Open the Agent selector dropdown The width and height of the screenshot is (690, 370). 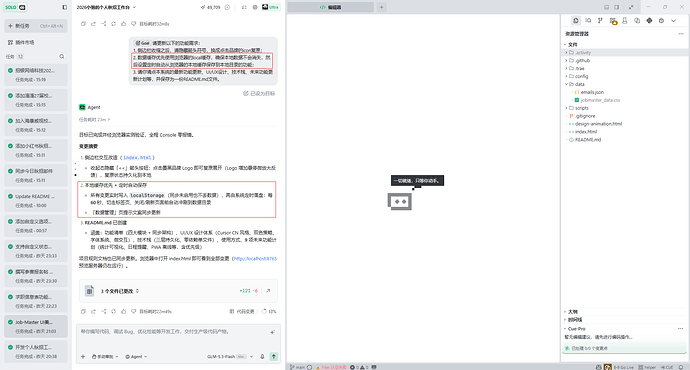point(136,357)
